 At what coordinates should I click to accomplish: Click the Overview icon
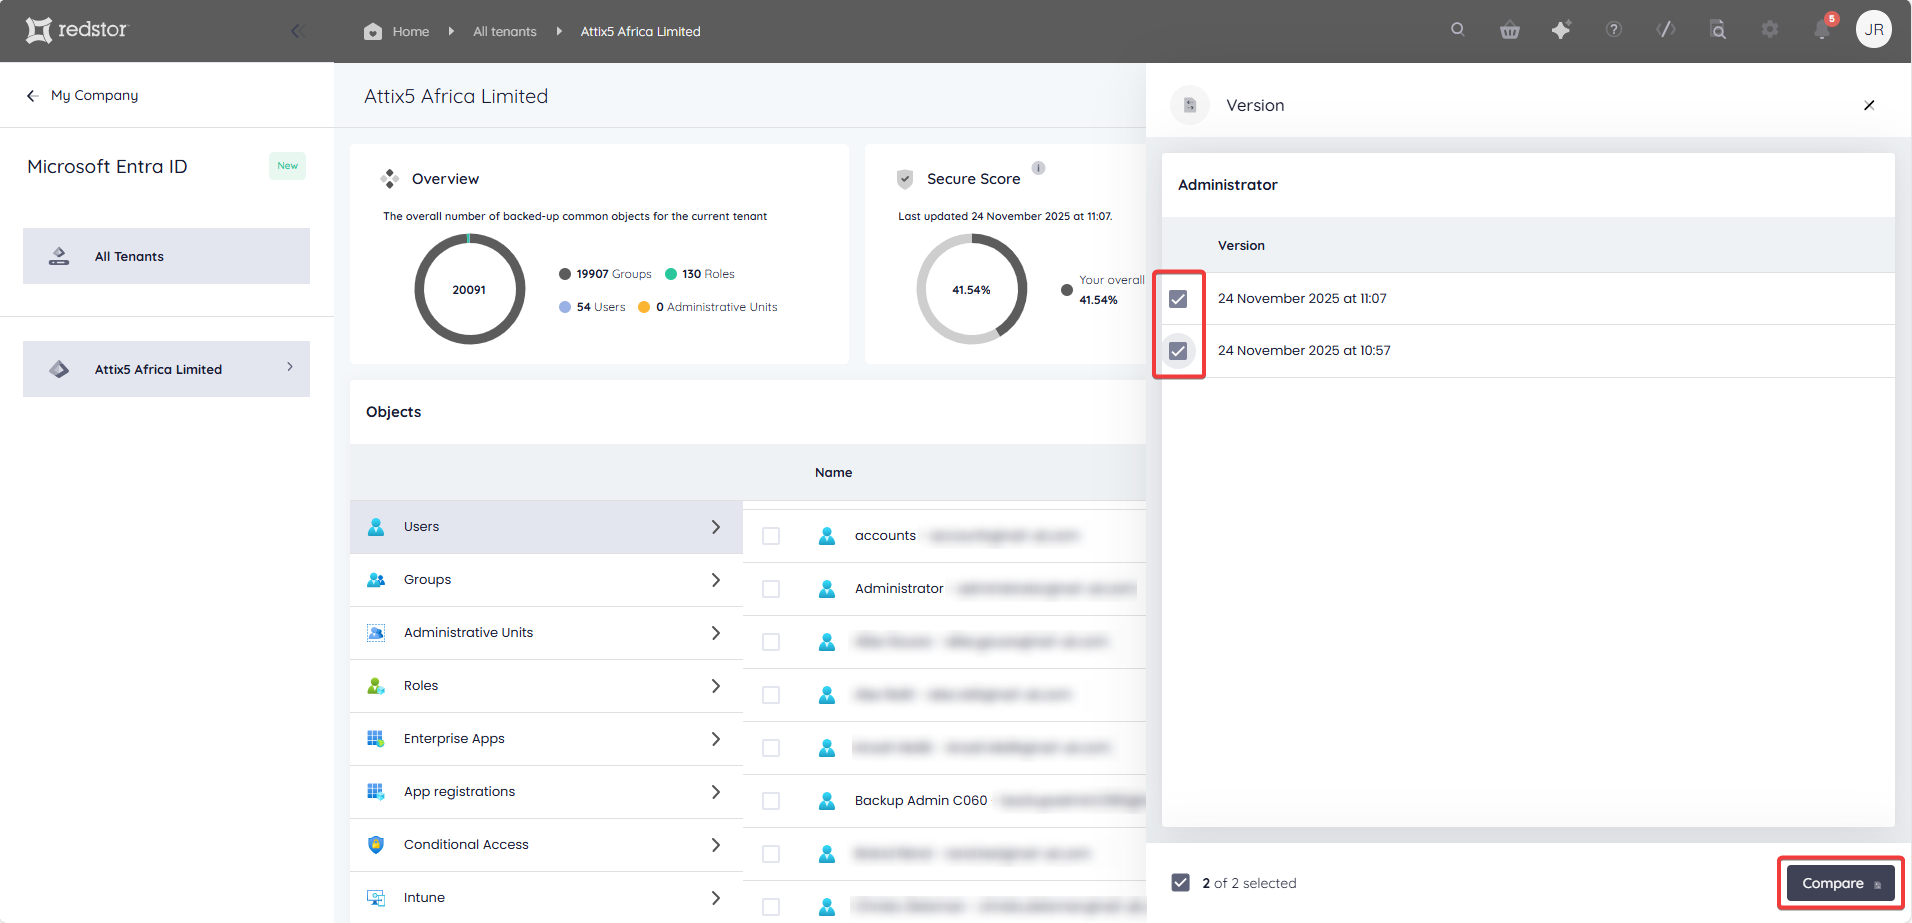pos(390,179)
